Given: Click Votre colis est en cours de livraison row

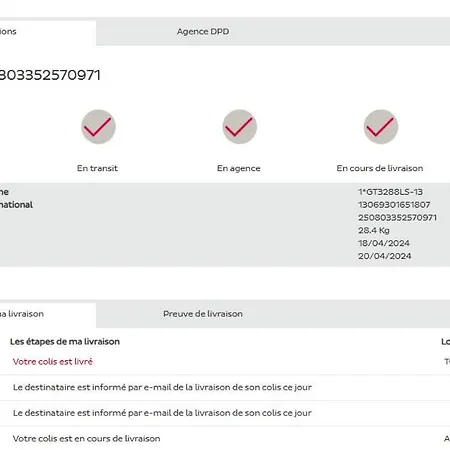Looking at the screenshot, I should pos(225,439).
